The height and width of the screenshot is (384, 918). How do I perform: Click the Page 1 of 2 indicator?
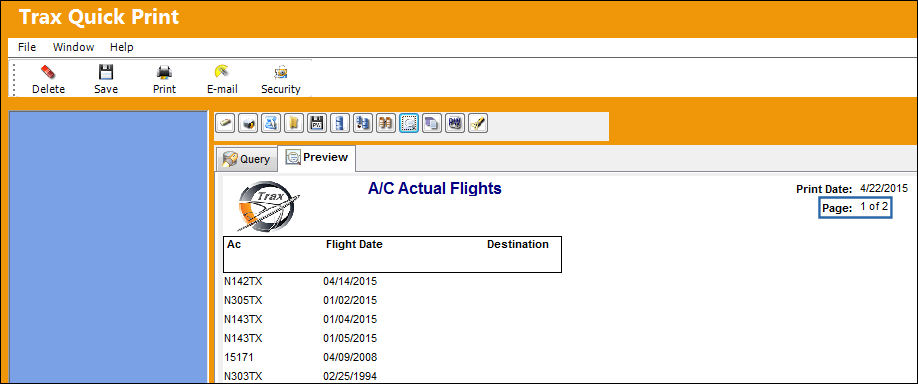point(855,207)
